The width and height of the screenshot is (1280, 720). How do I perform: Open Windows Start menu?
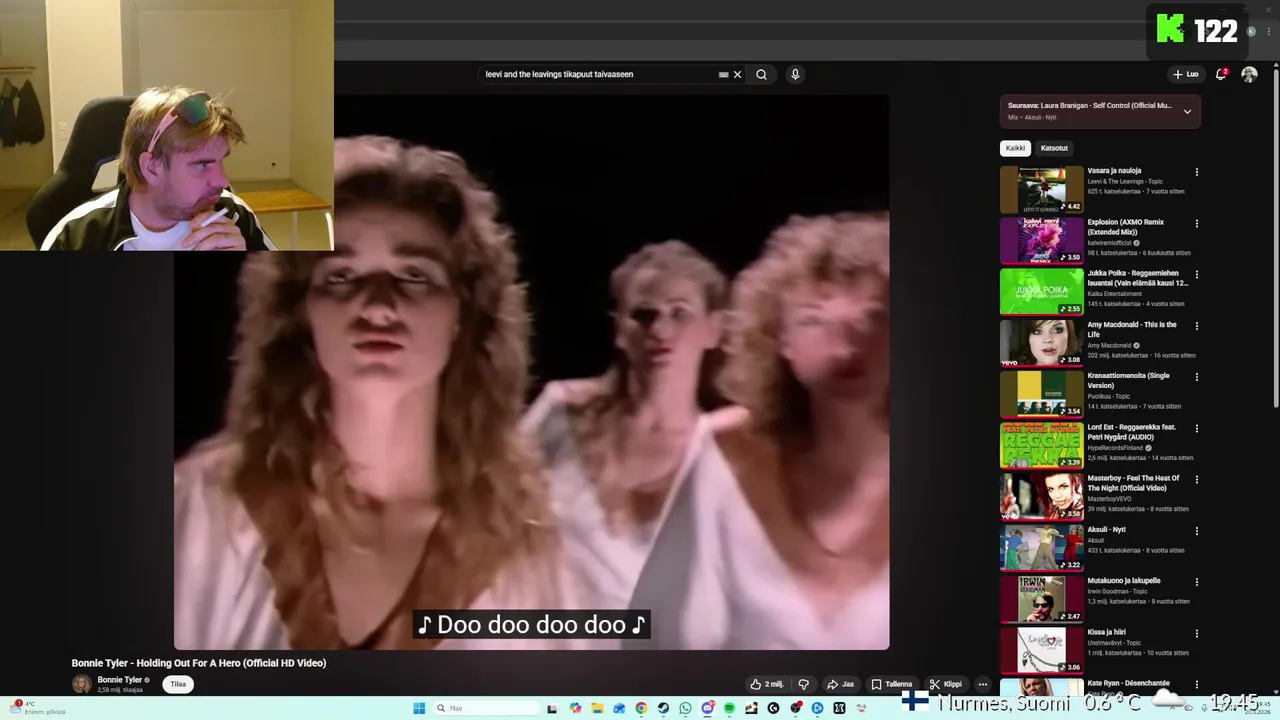419,708
